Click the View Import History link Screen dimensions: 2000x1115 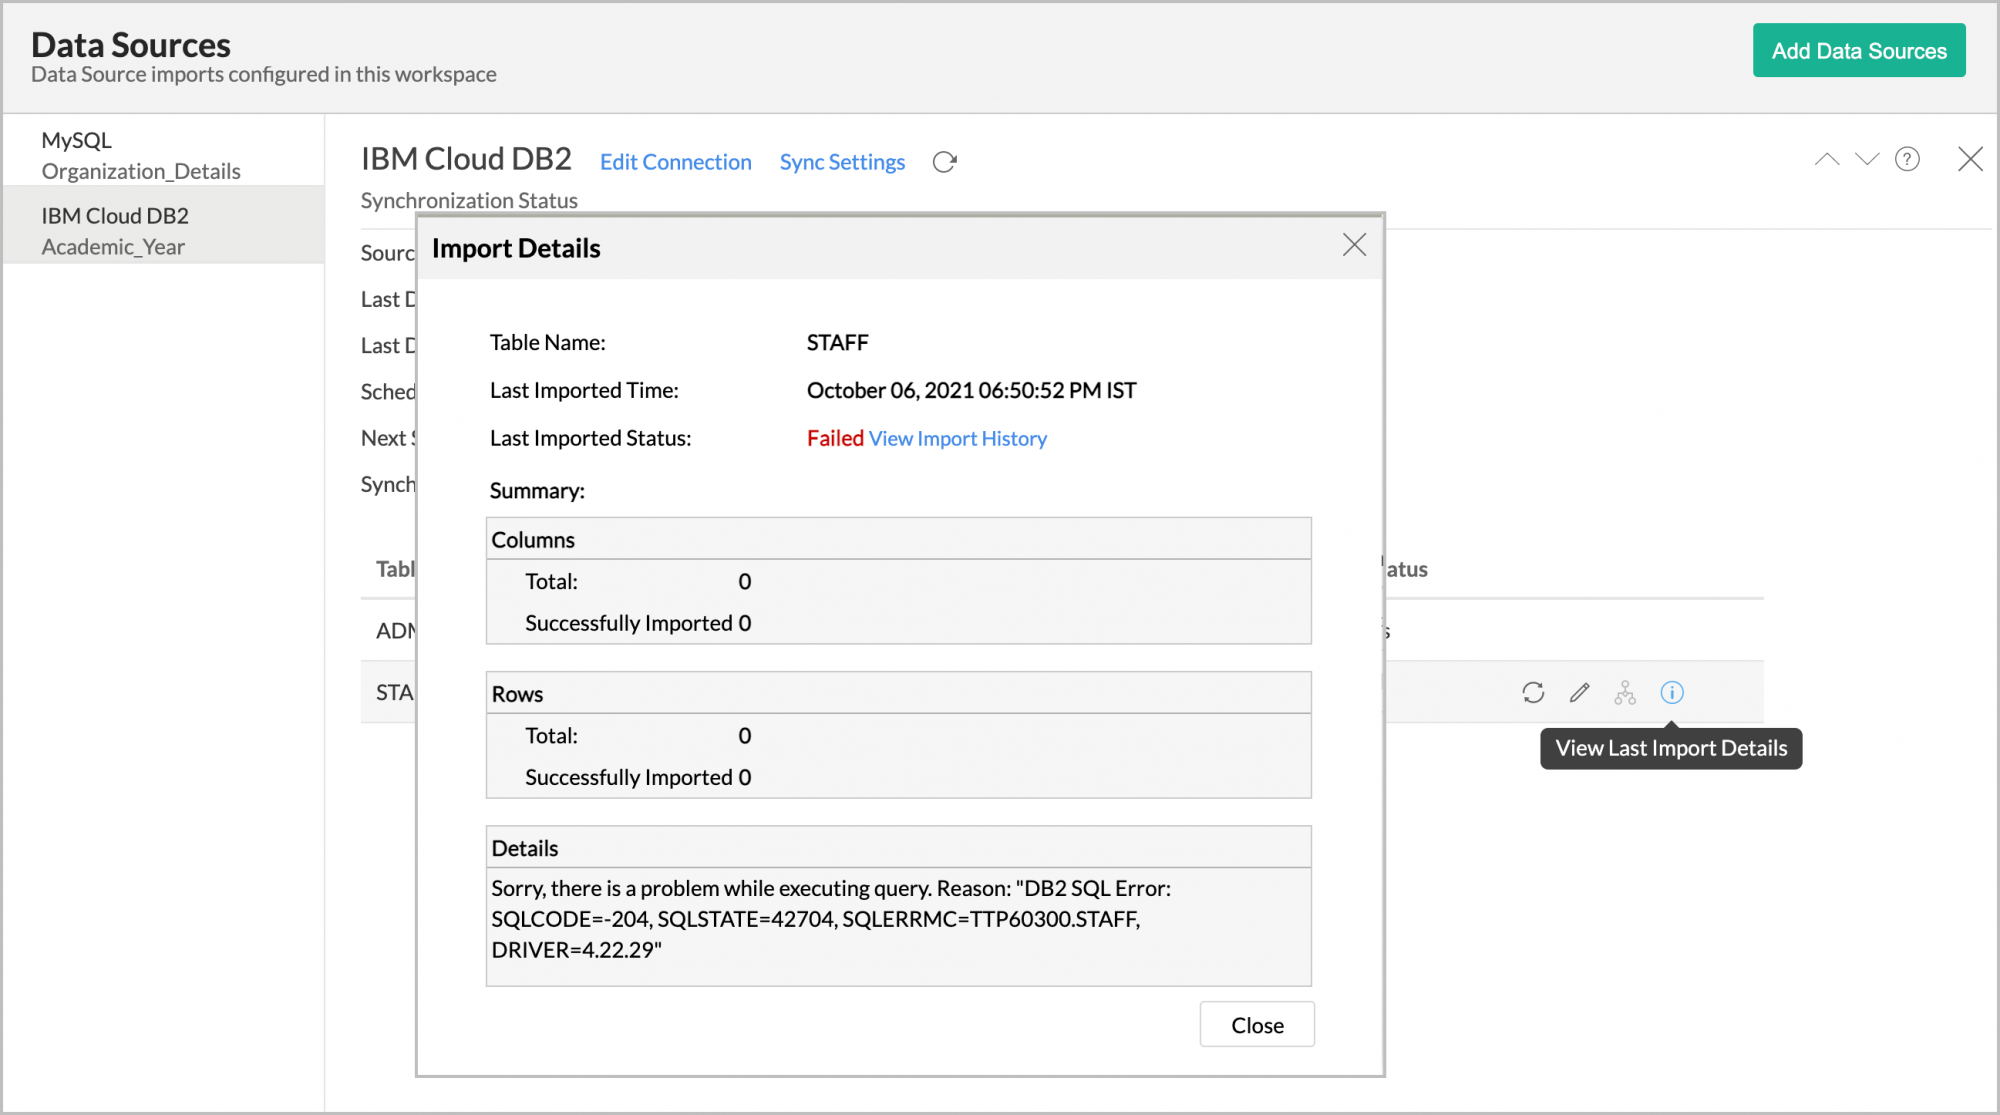[x=957, y=439]
